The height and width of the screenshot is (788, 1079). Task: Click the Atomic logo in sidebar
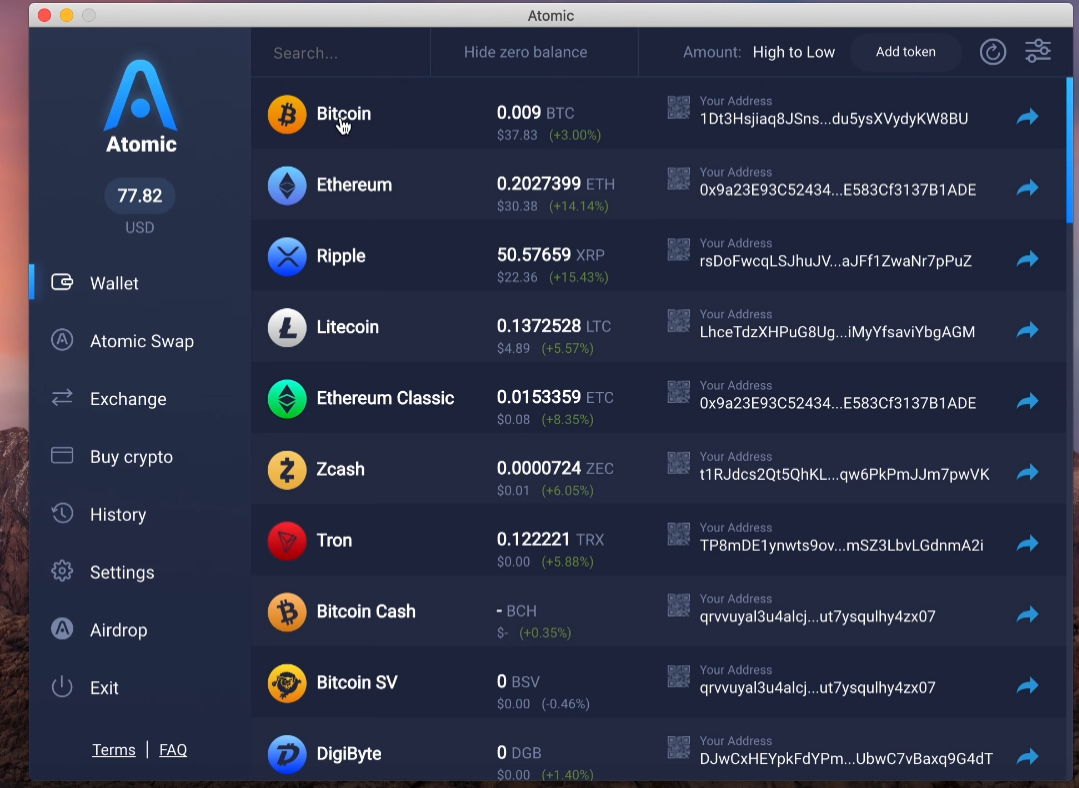tap(140, 106)
